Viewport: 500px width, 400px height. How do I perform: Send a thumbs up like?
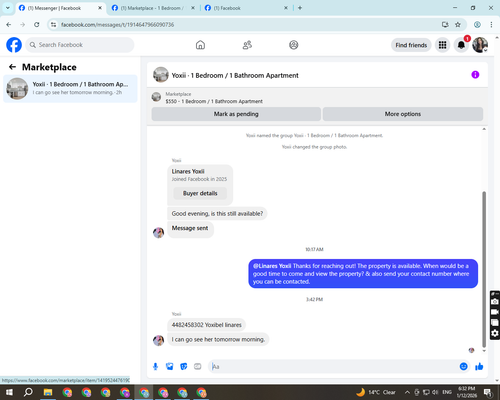coord(479,367)
